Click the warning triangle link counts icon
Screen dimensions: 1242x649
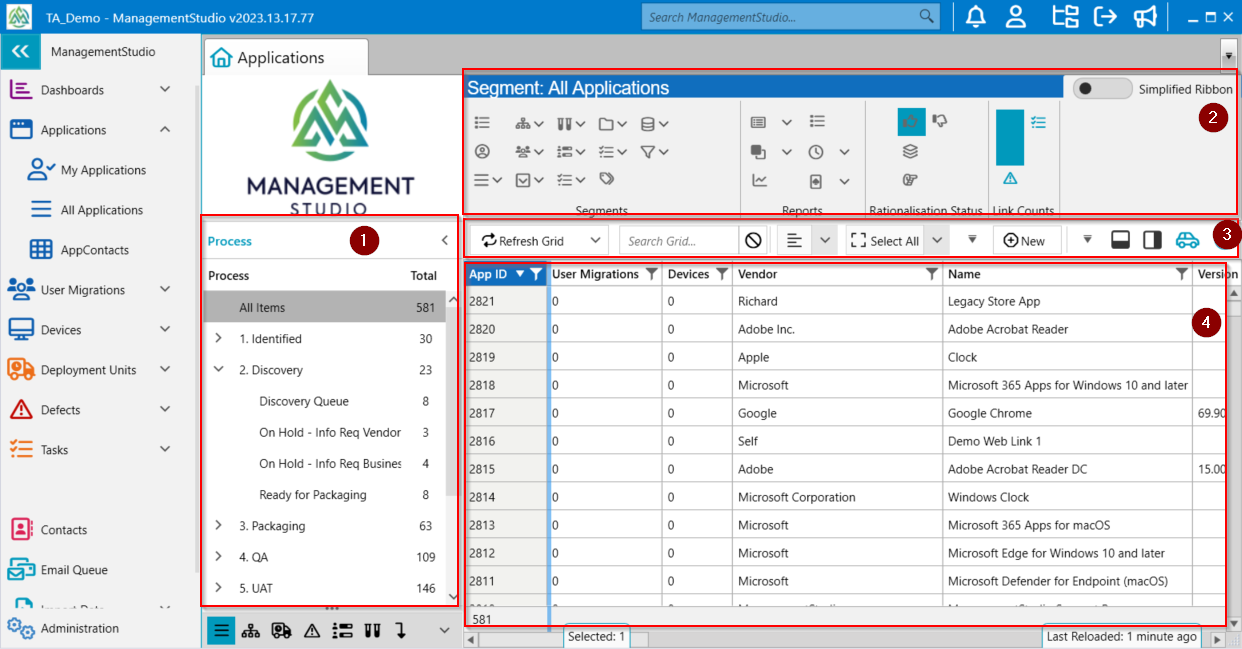(x=1010, y=178)
